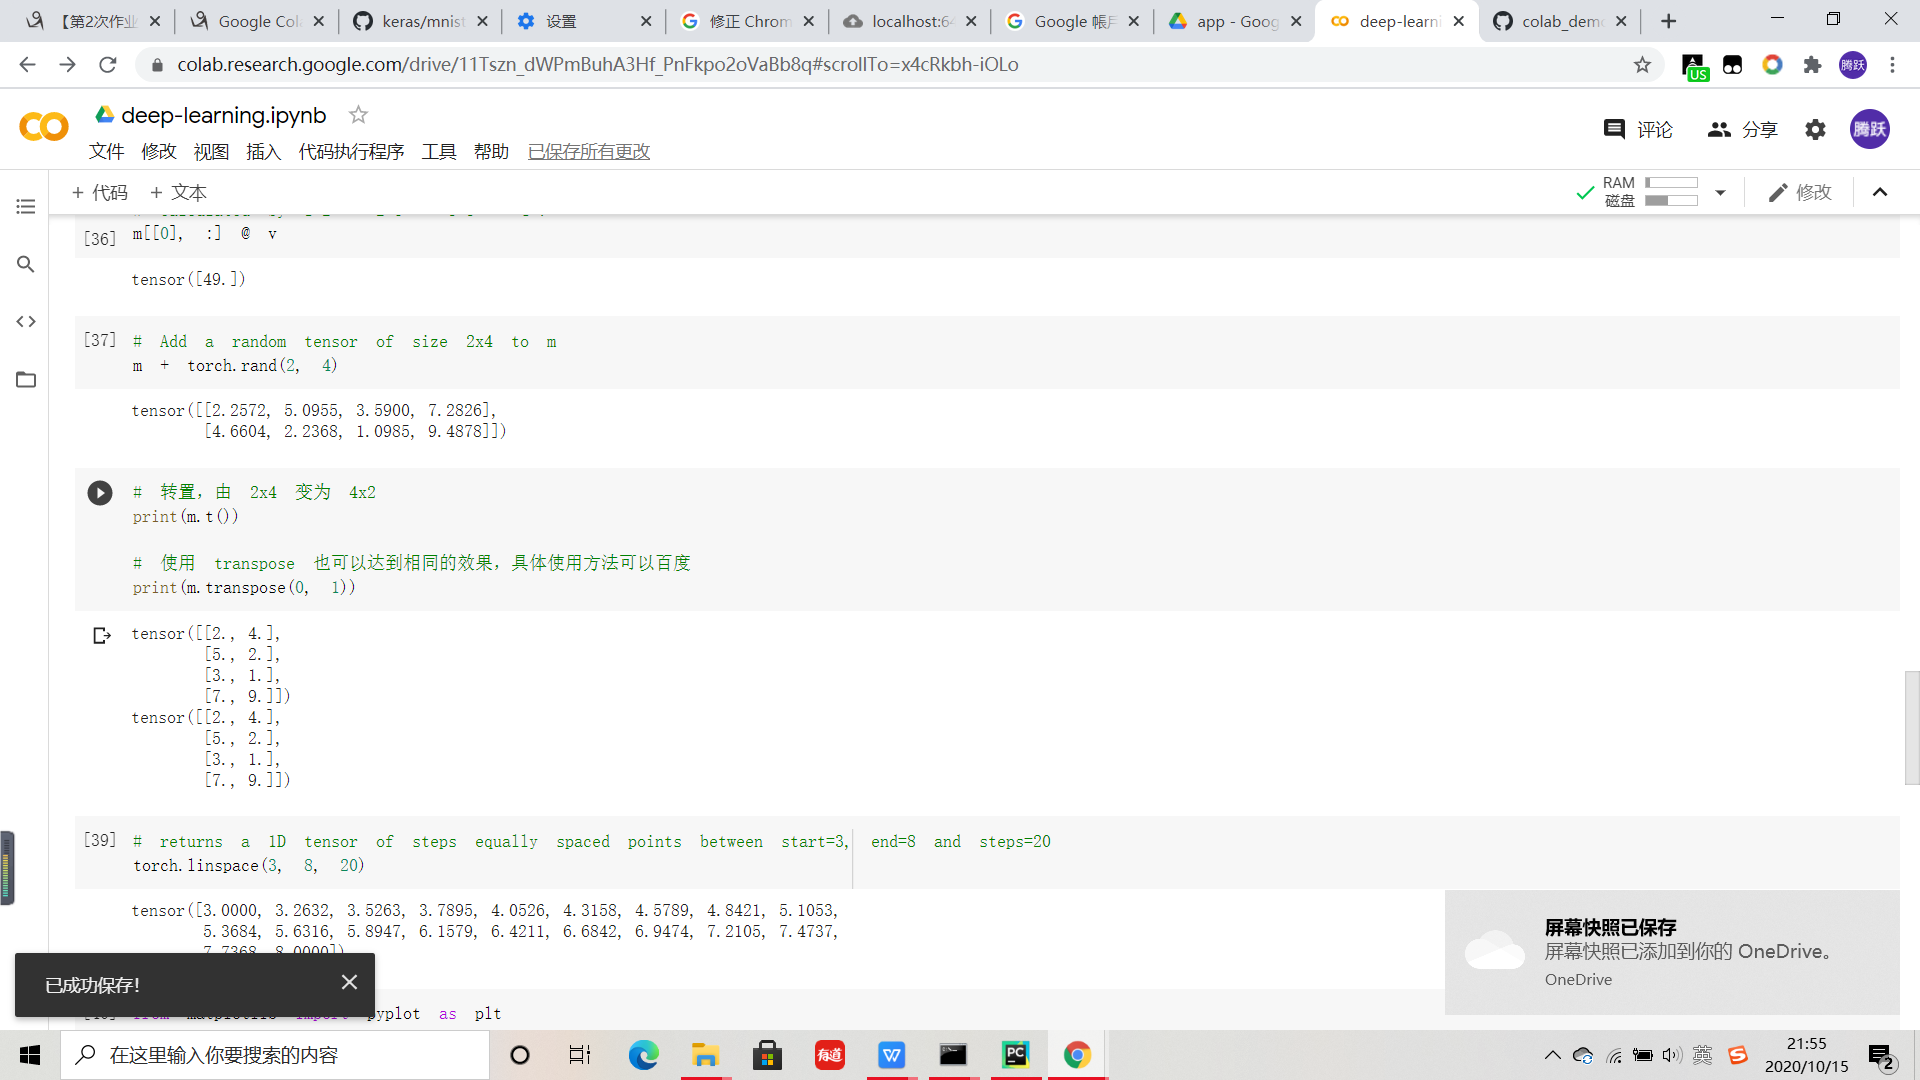Add a new code cell with + 代码
Viewport: 1920px width, 1080px height.
[100, 192]
